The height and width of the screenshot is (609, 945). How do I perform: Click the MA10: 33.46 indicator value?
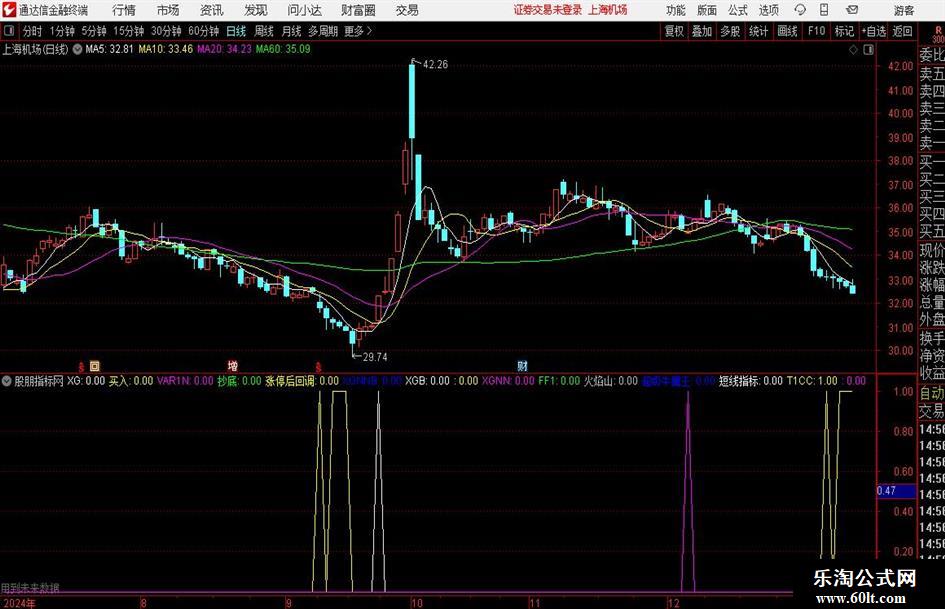tap(165, 49)
